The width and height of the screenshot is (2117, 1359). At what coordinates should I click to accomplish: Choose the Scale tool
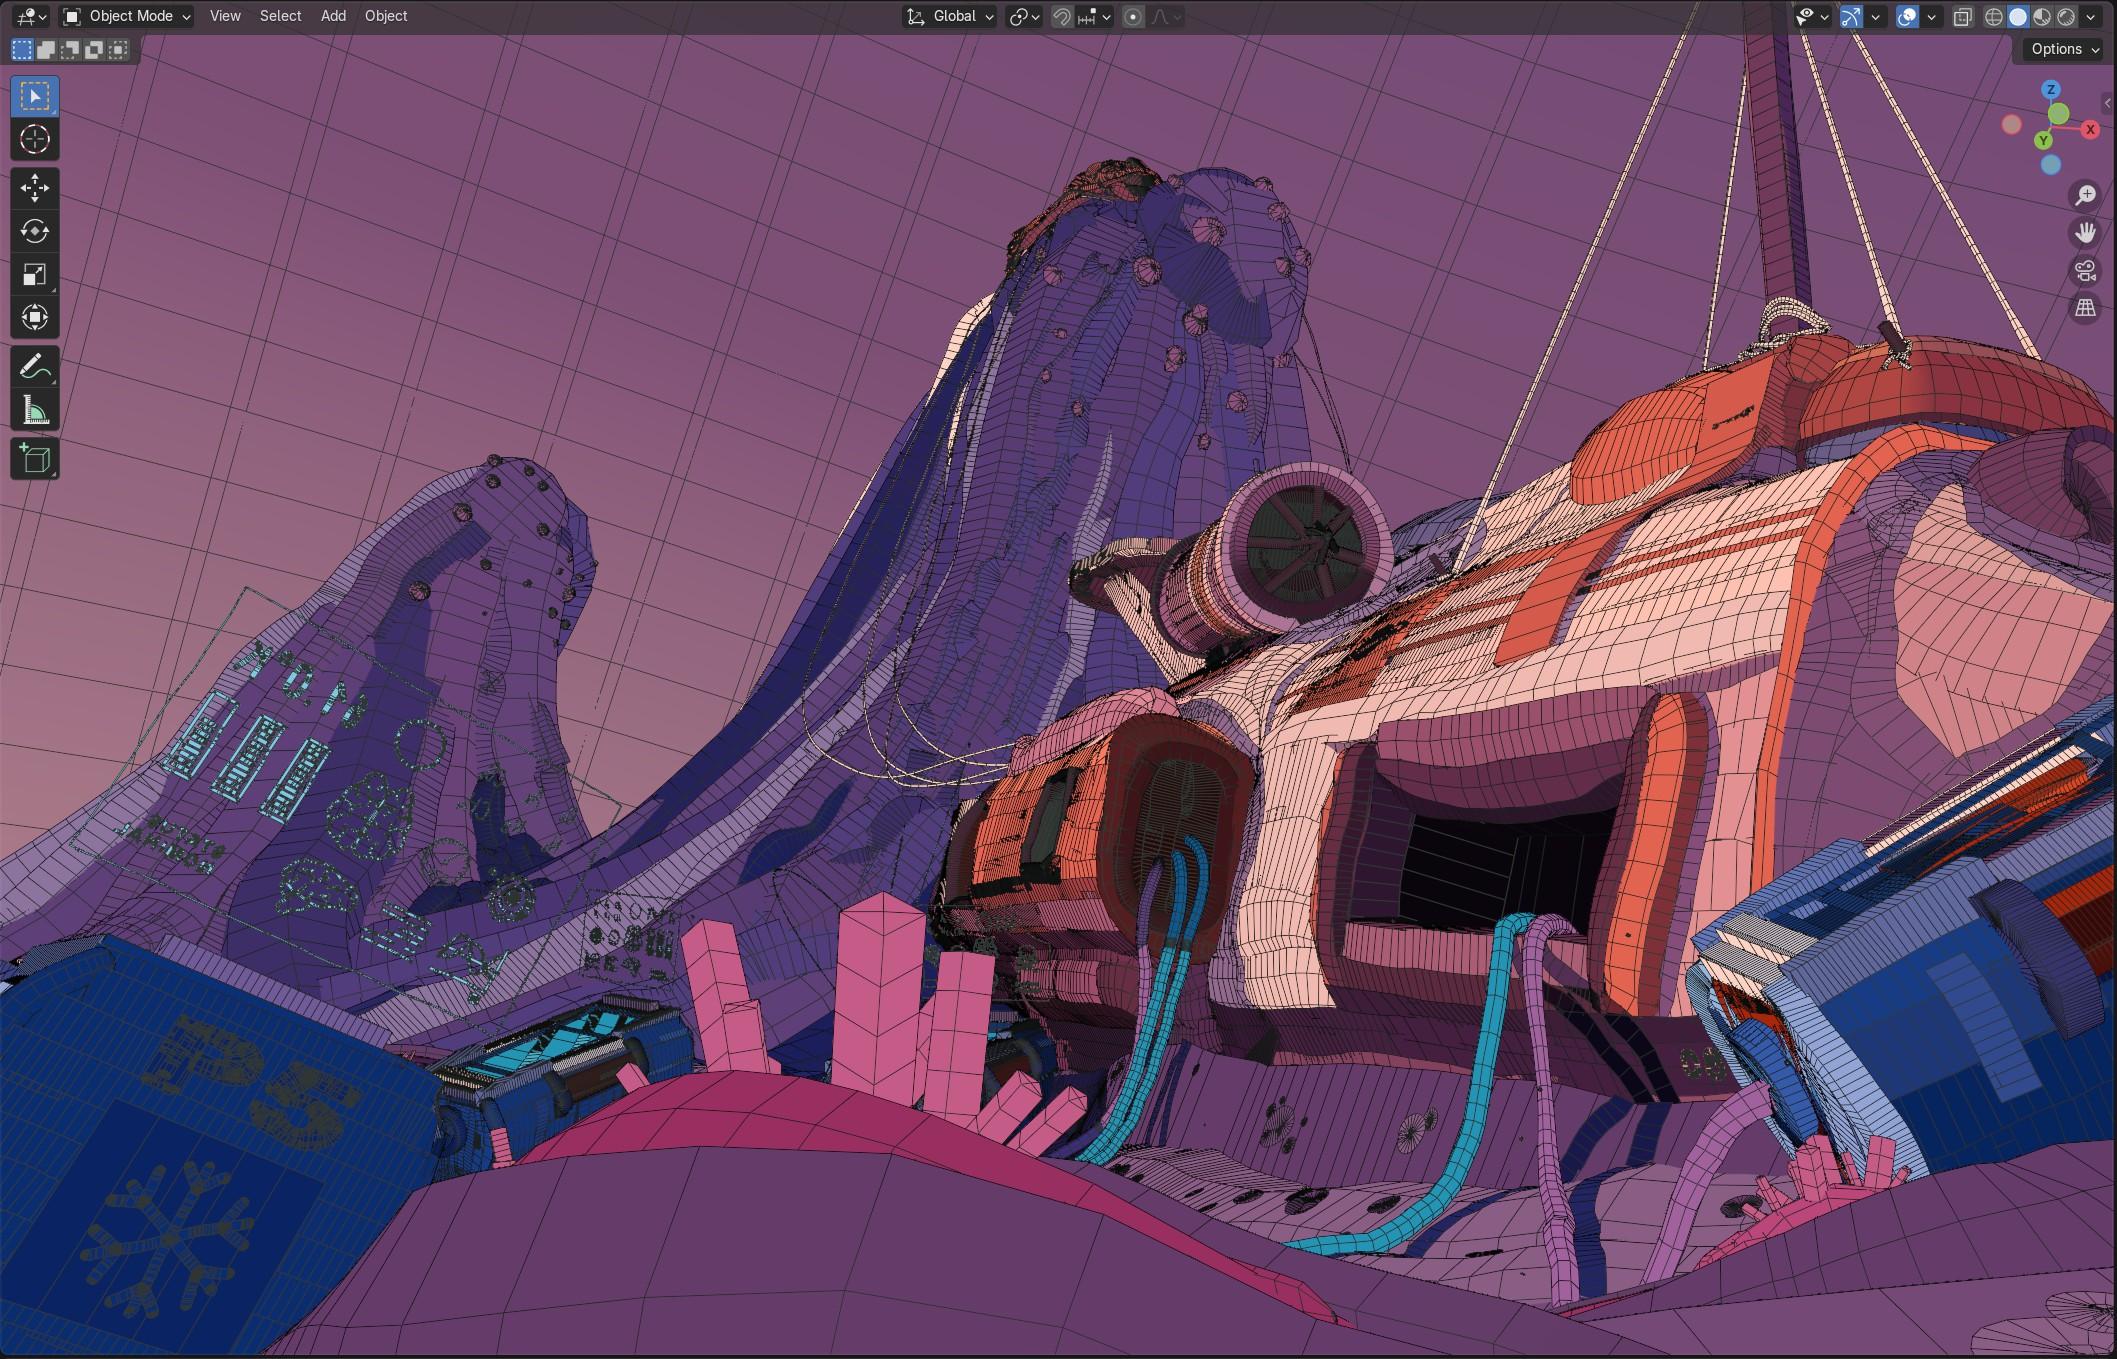coord(35,275)
